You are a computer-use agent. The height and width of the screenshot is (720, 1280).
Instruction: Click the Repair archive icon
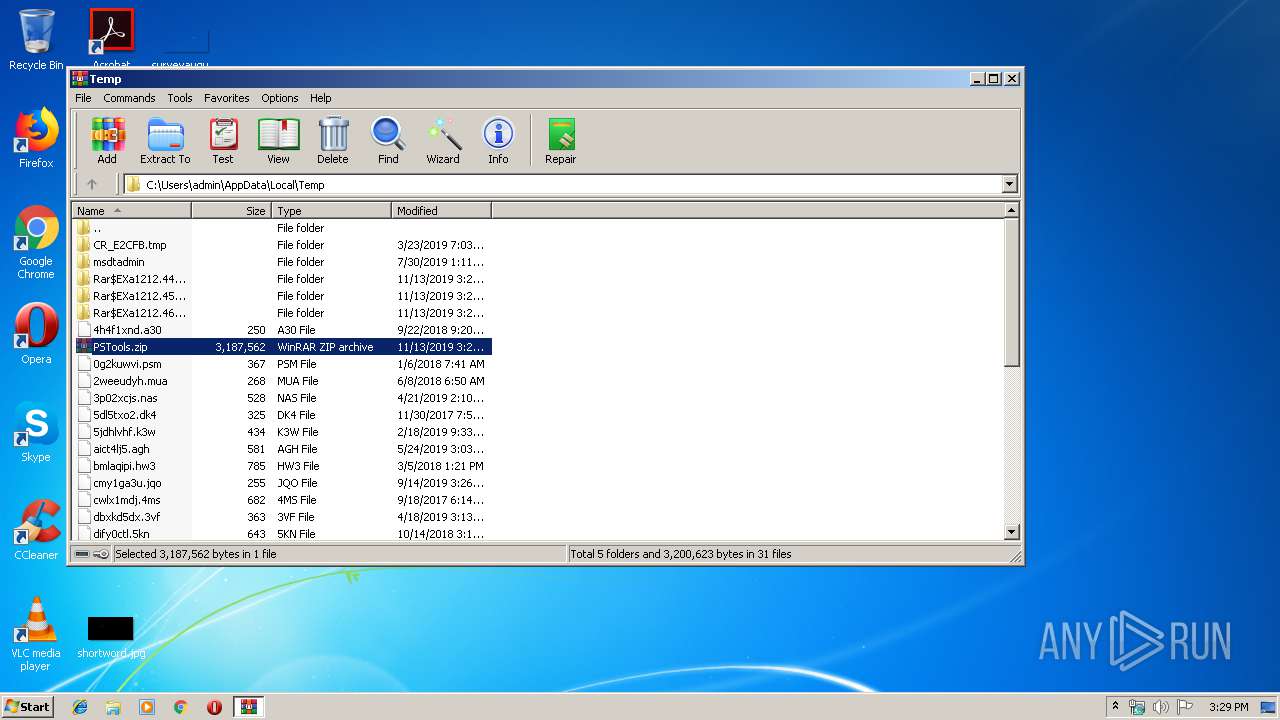pyautogui.click(x=560, y=141)
